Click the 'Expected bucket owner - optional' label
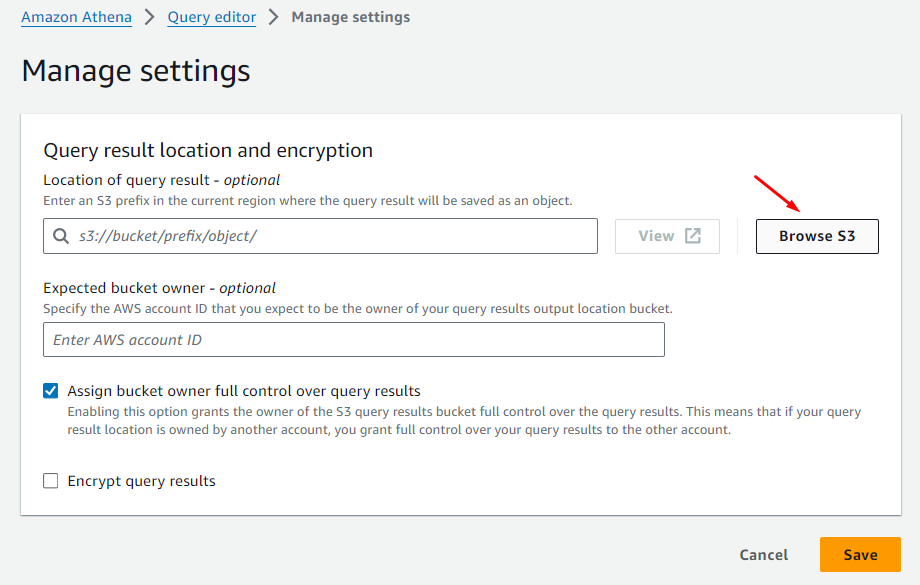The image size is (920, 585). point(159,288)
